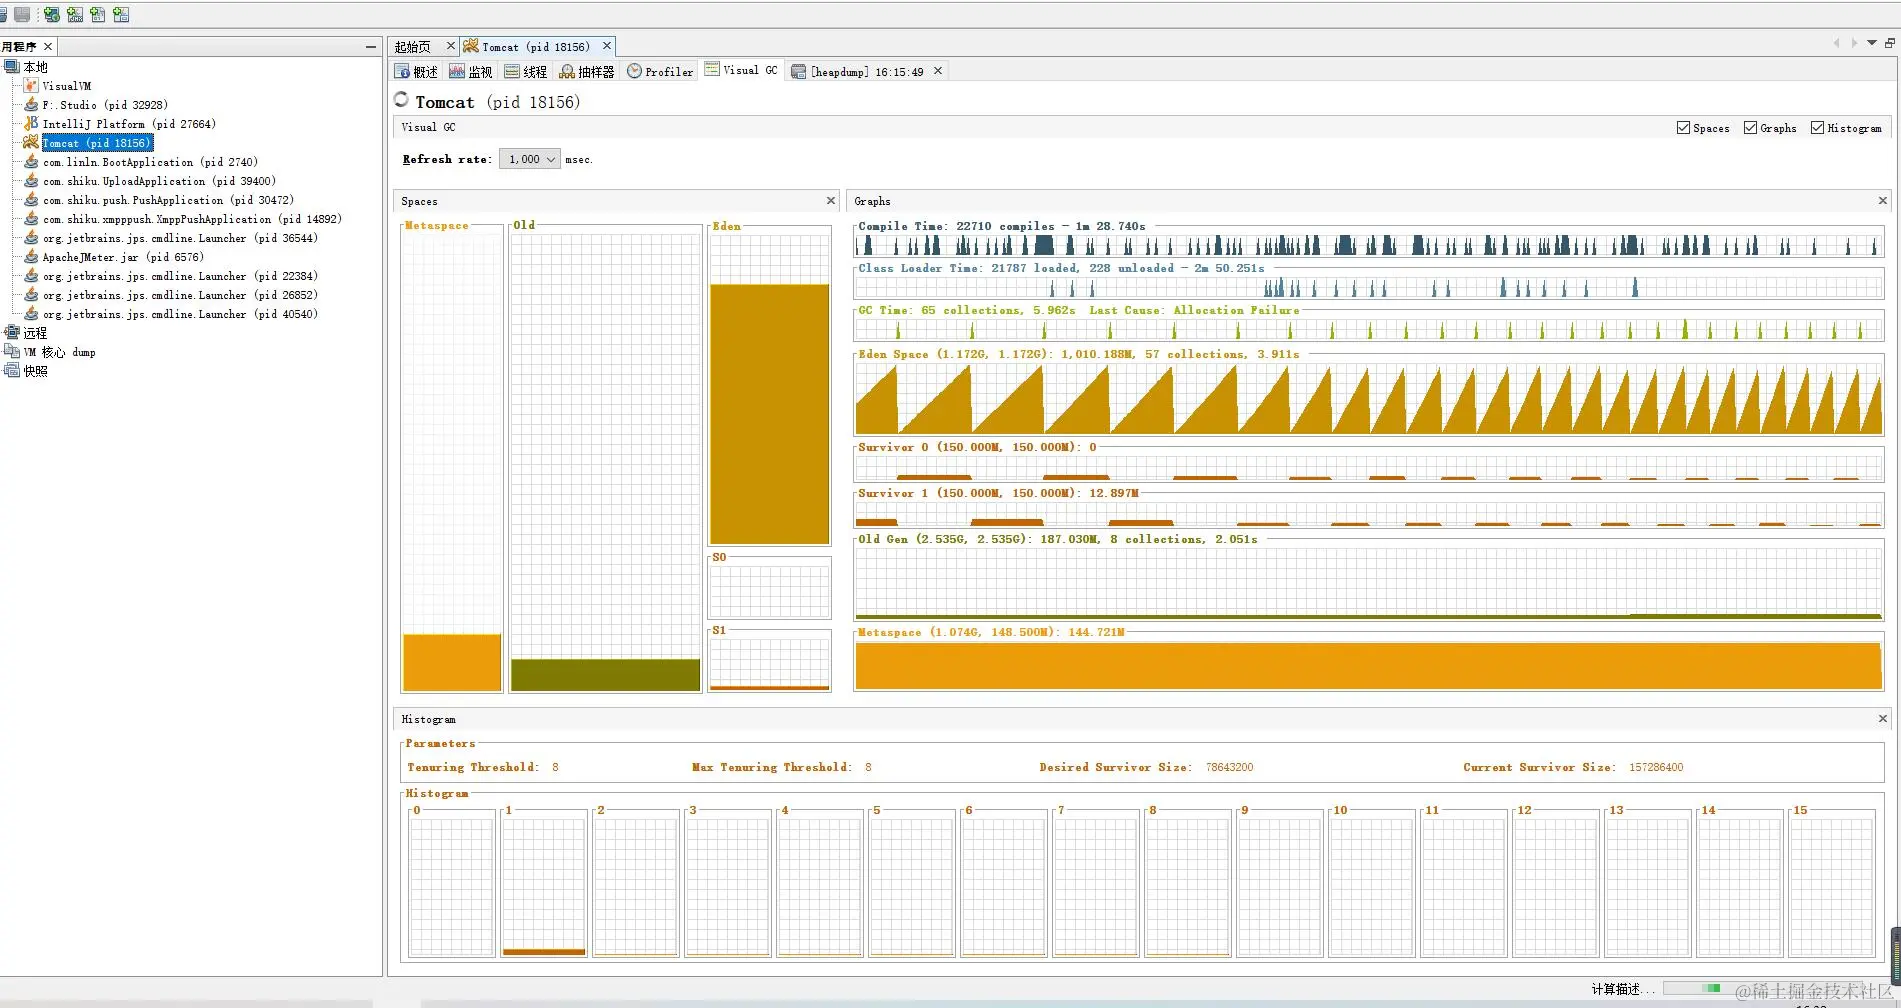Uncheck the Graphs checkbox
Screen dimensions: 1901x1008
(1750, 128)
